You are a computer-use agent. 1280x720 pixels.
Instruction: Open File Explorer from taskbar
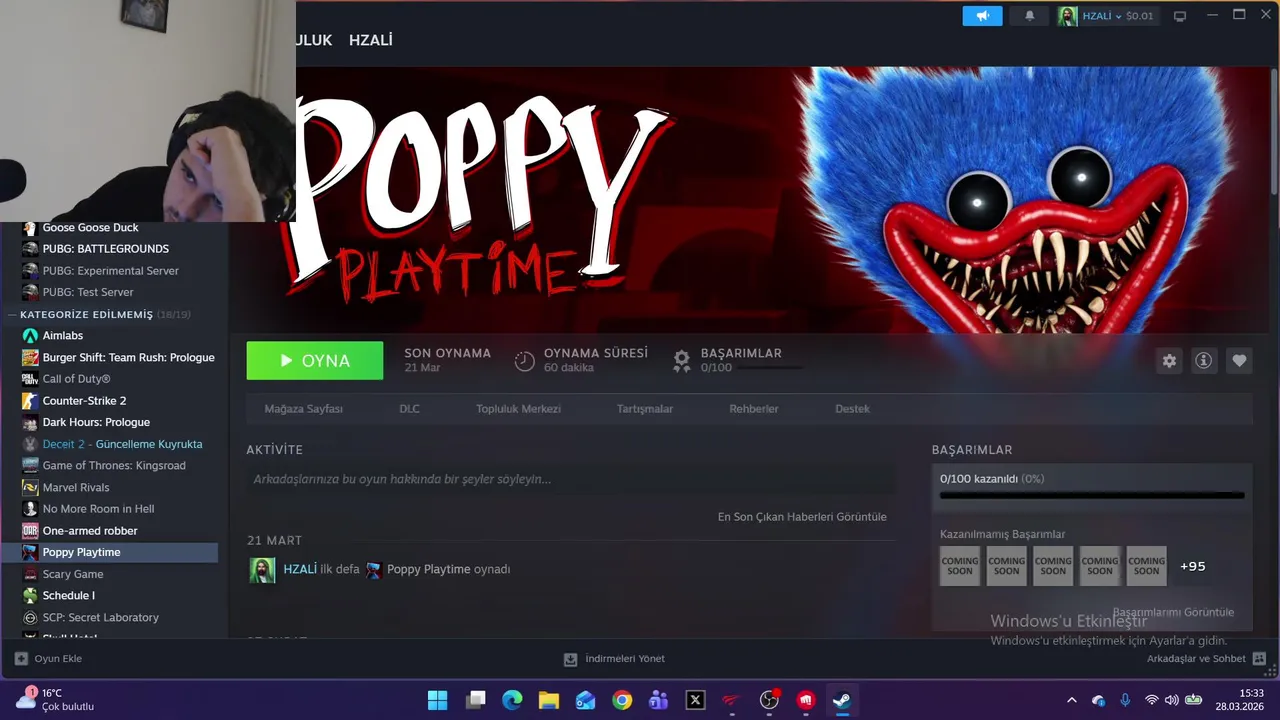549,700
